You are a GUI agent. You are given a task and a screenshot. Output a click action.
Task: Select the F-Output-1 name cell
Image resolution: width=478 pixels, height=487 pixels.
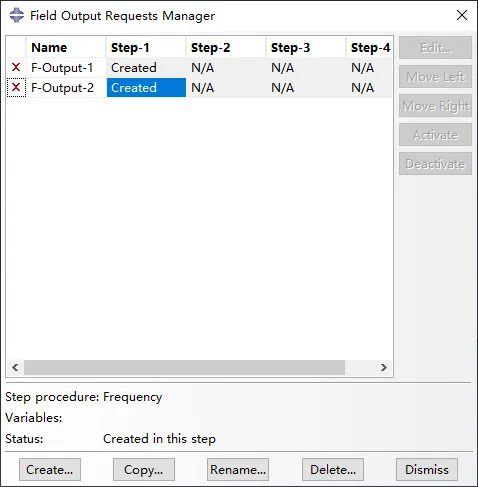tap(66, 68)
